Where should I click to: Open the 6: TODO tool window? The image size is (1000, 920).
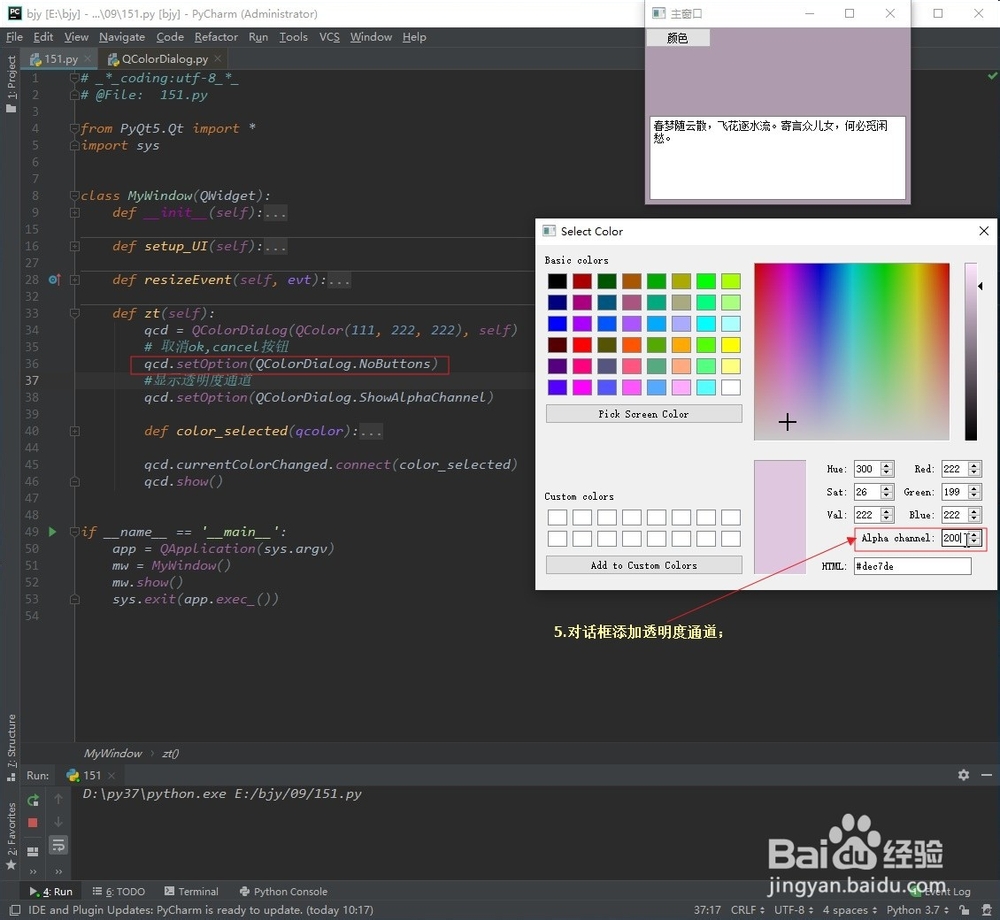[119, 891]
